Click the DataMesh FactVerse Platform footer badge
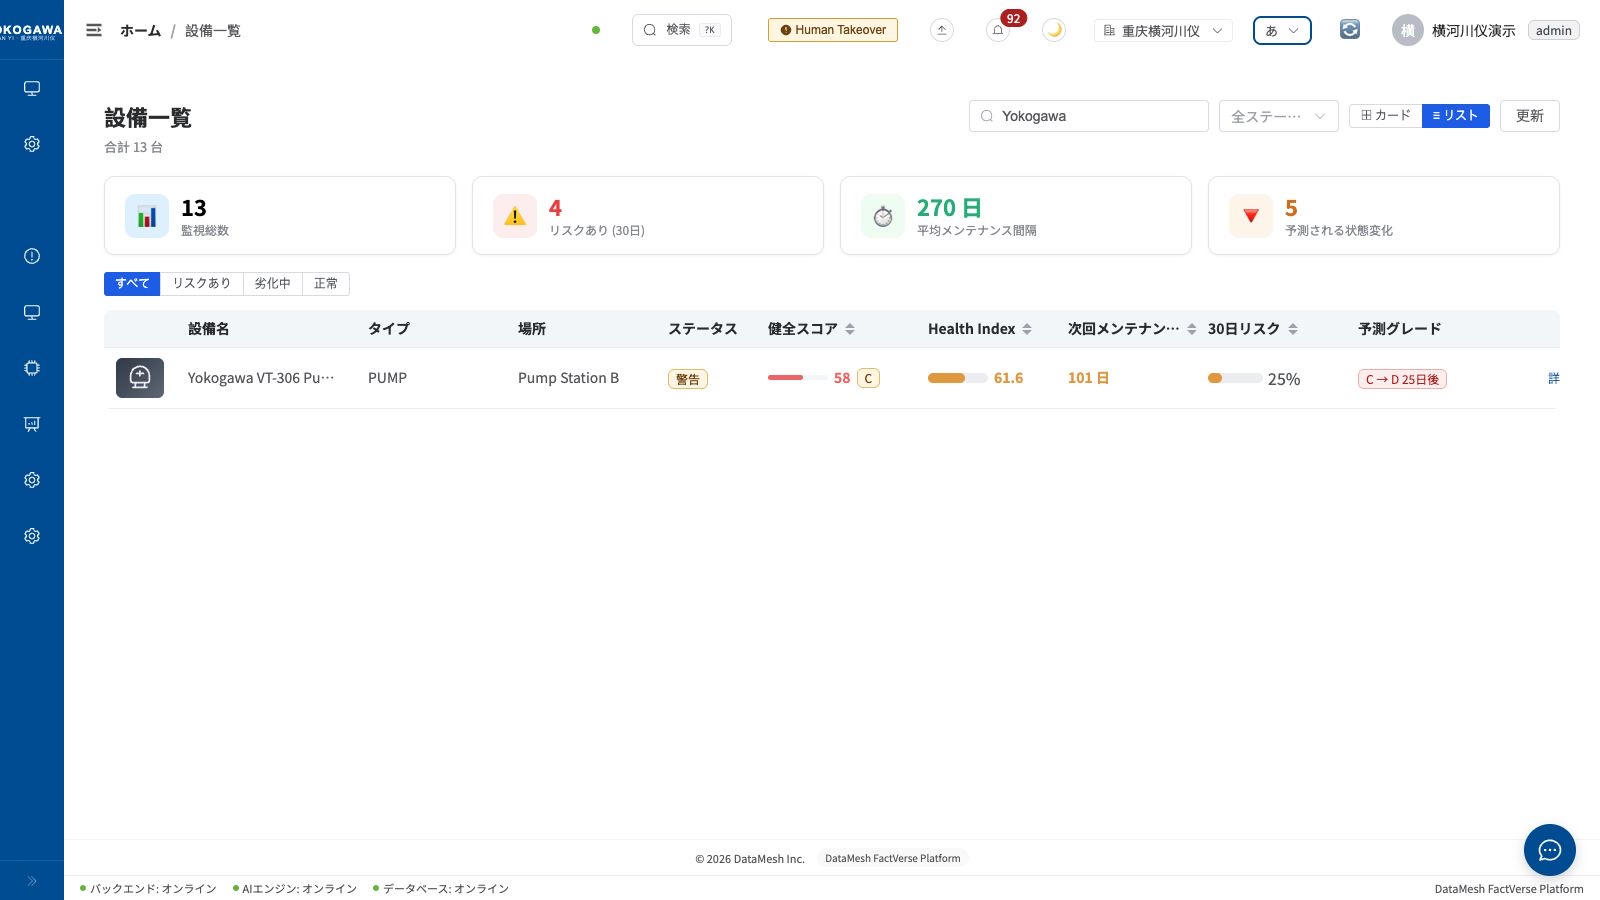 click(x=892, y=858)
